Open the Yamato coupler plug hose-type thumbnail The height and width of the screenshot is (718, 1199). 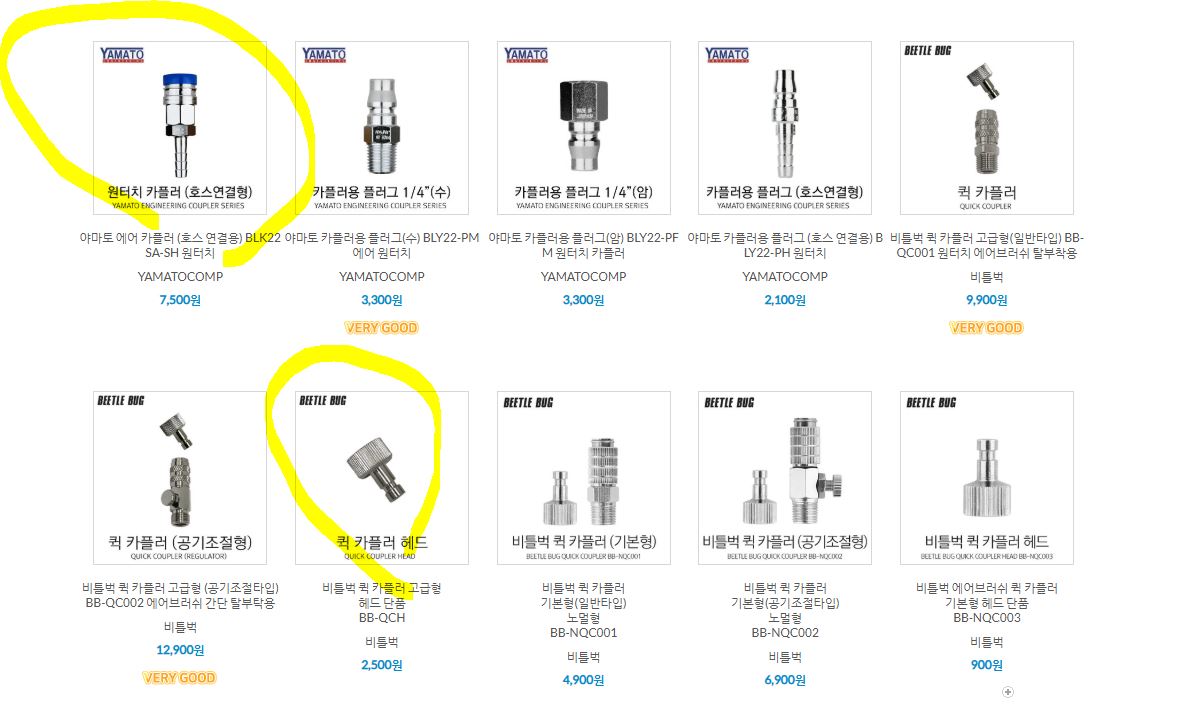tap(785, 128)
